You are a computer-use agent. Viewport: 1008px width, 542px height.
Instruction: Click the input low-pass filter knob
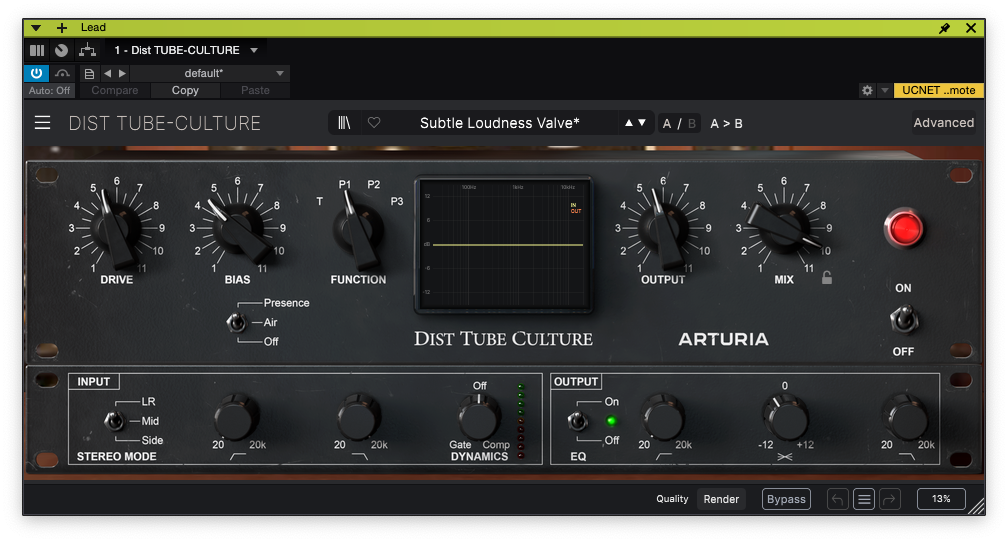pos(358,417)
